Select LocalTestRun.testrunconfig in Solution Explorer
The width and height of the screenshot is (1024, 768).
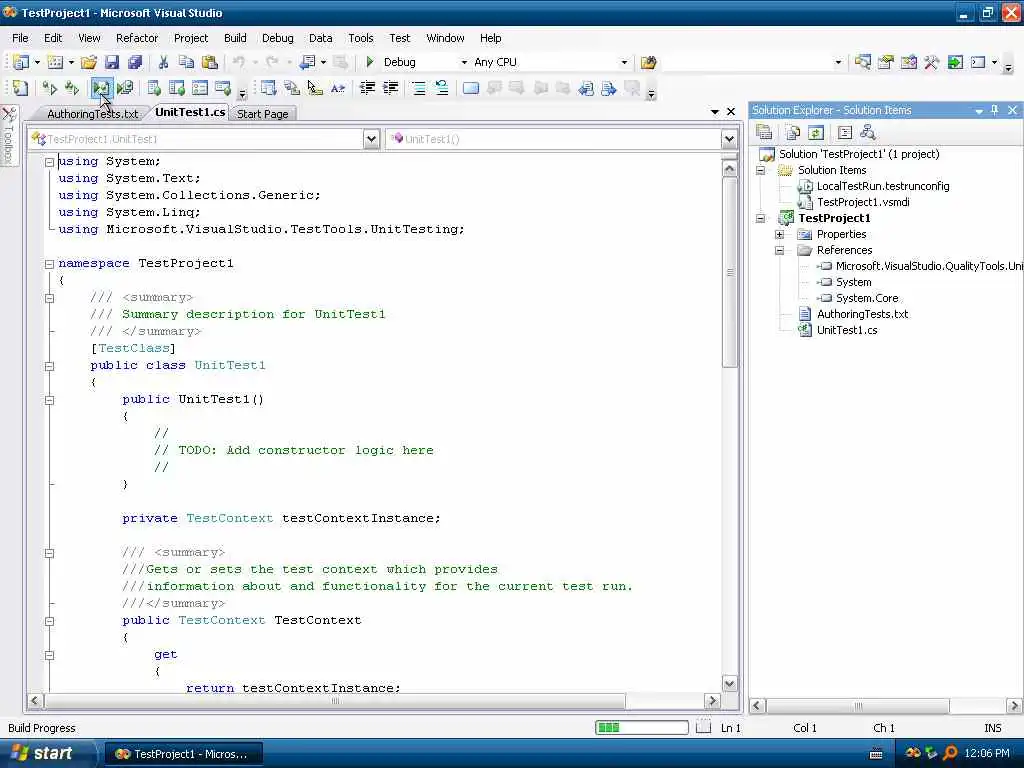pos(883,186)
